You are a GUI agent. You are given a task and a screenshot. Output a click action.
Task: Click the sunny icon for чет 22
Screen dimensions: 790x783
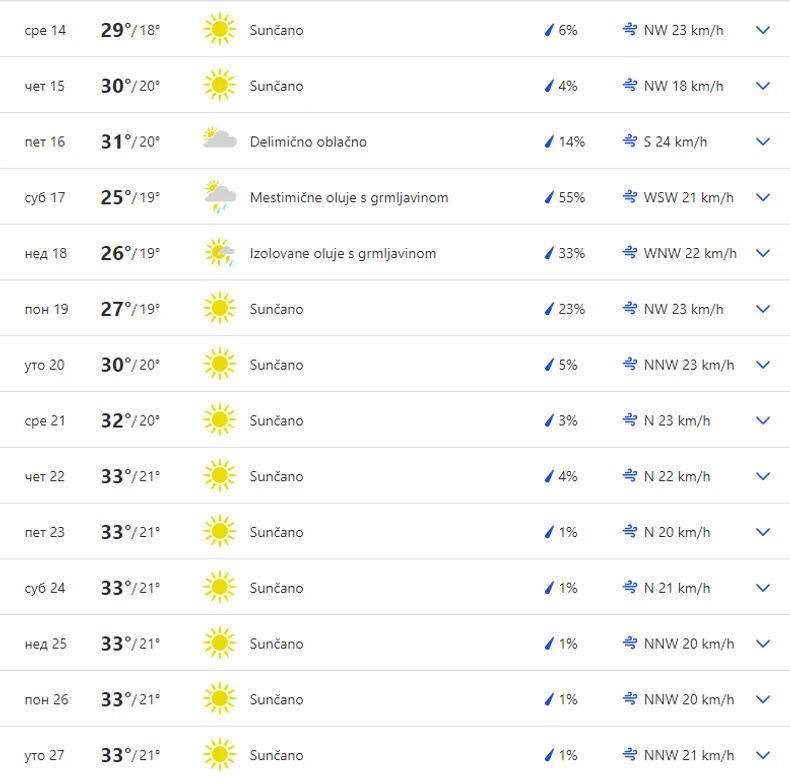pos(219,476)
